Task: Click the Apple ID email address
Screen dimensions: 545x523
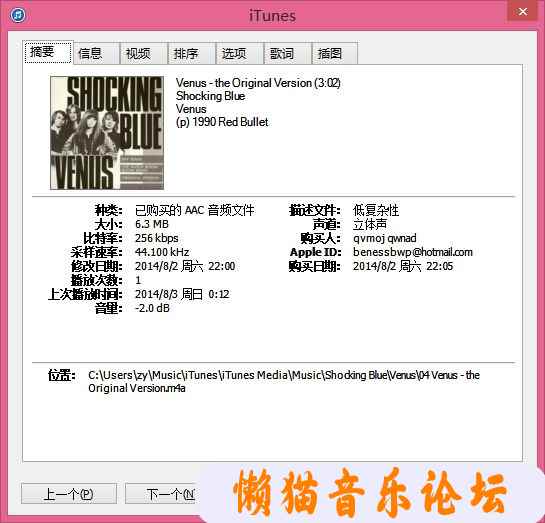Action: click(x=413, y=252)
